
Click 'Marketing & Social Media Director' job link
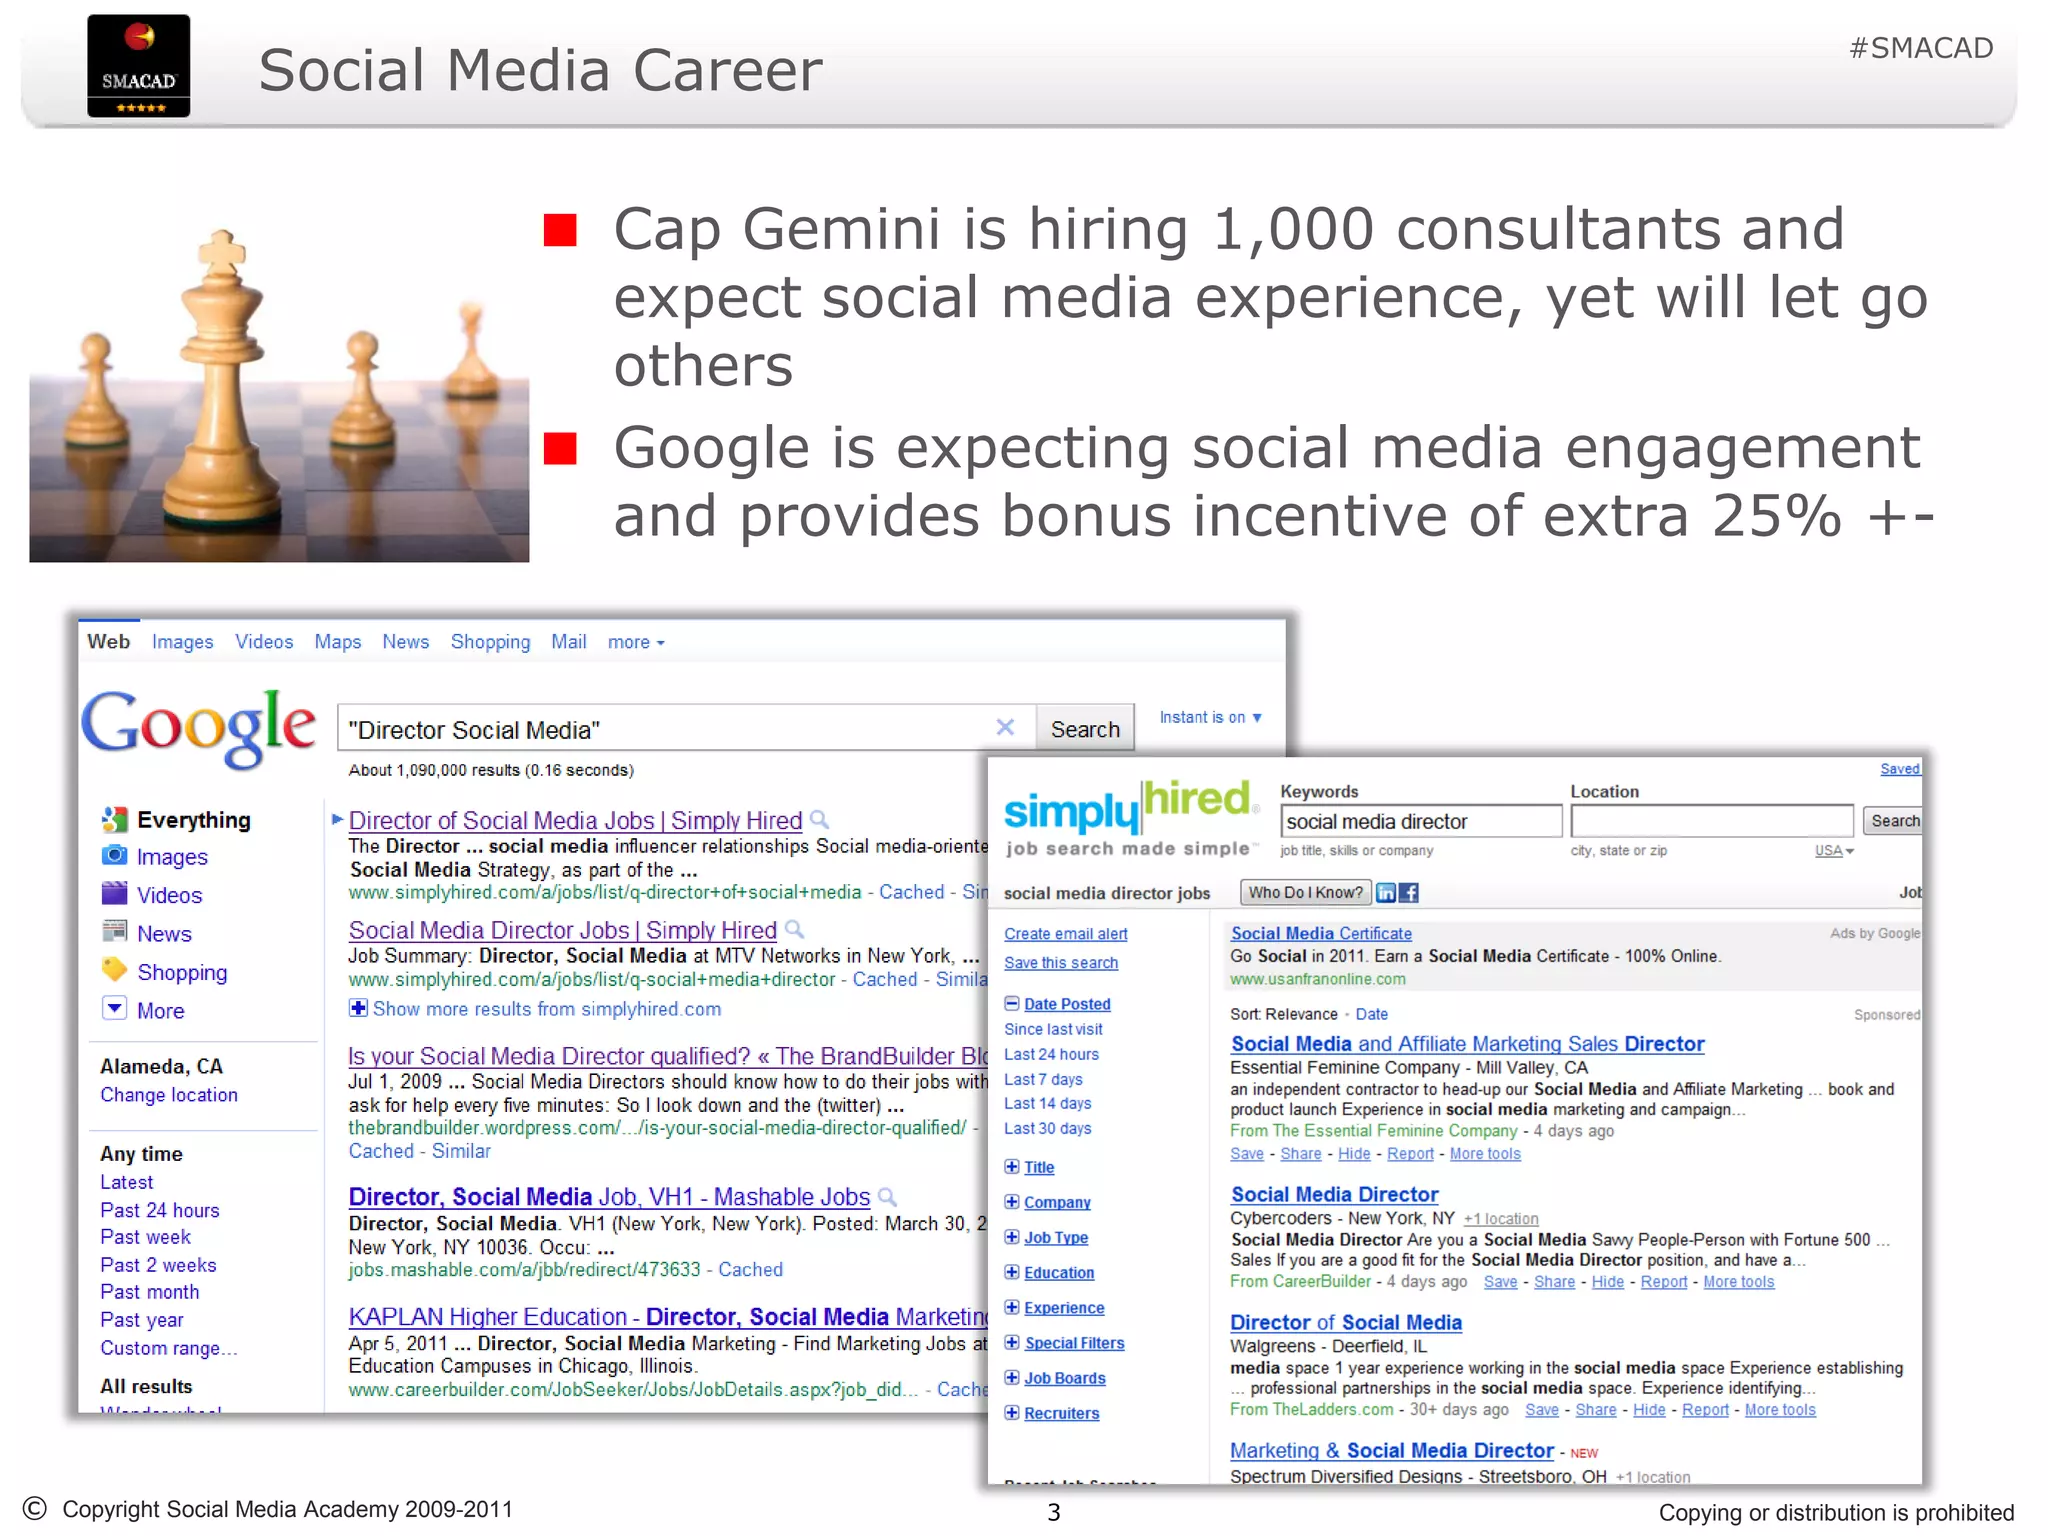pyautogui.click(x=1391, y=1450)
